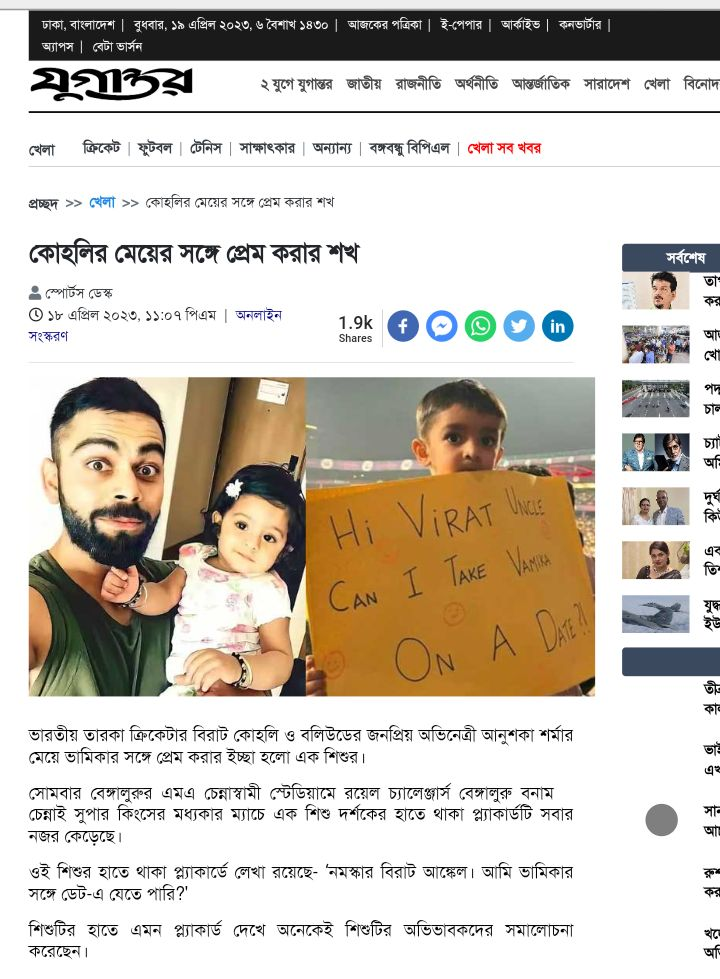Share article via LinkedIn icon
The height and width of the screenshot is (979, 720).
click(x=558, y=326)
